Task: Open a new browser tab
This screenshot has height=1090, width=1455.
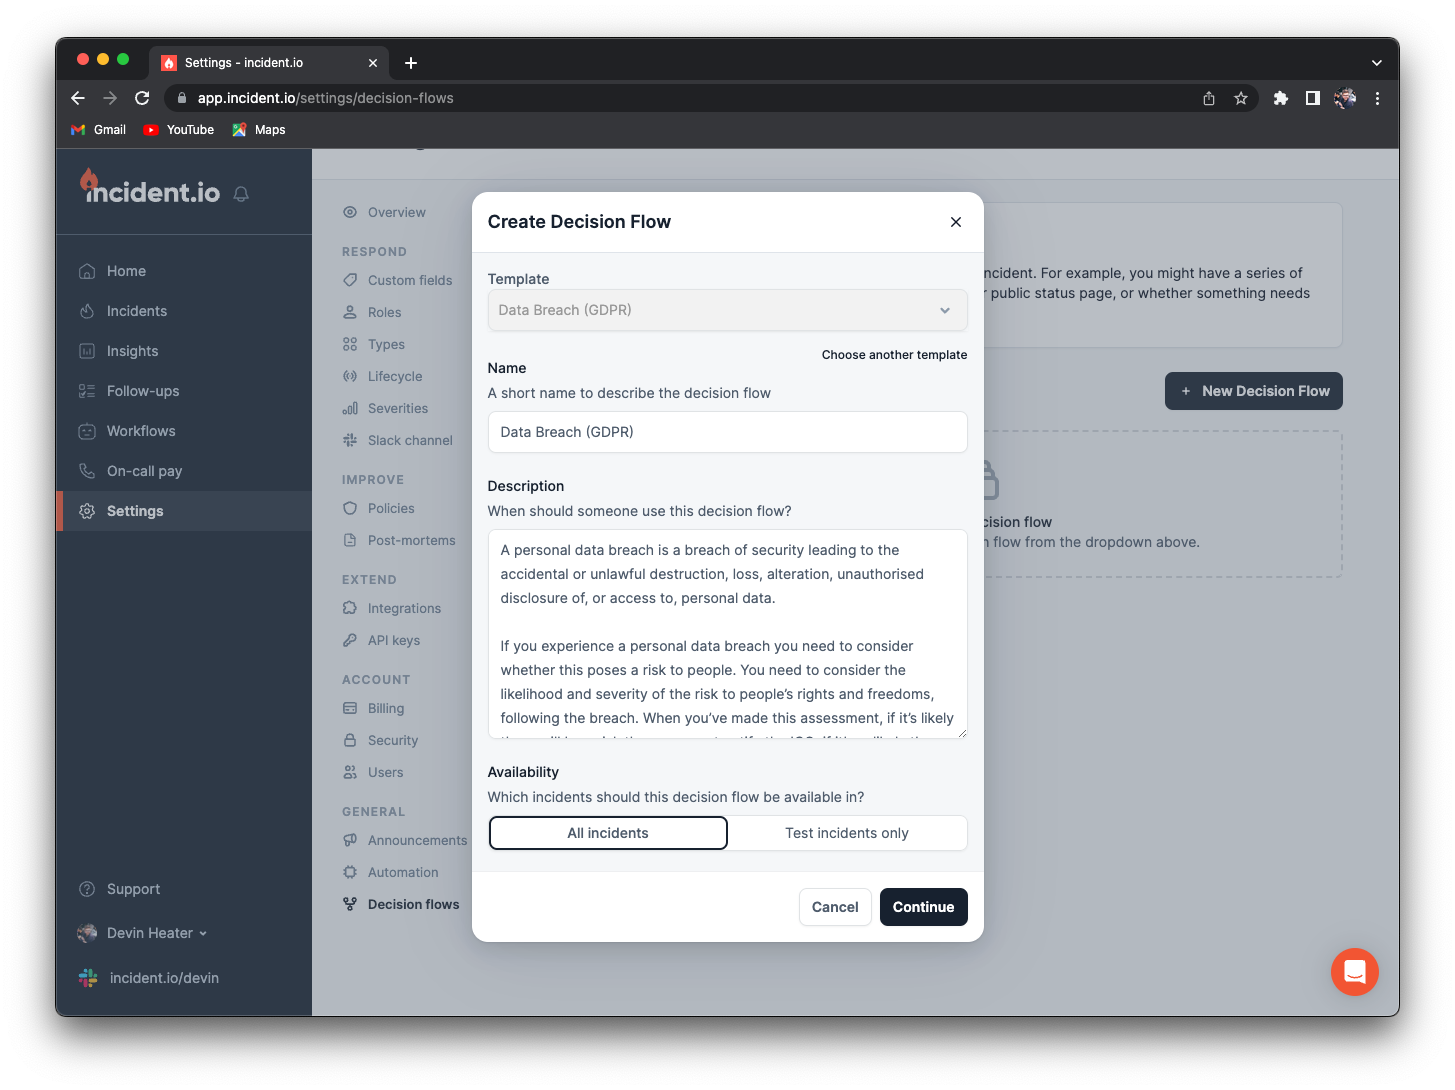Action: [411, 63]
